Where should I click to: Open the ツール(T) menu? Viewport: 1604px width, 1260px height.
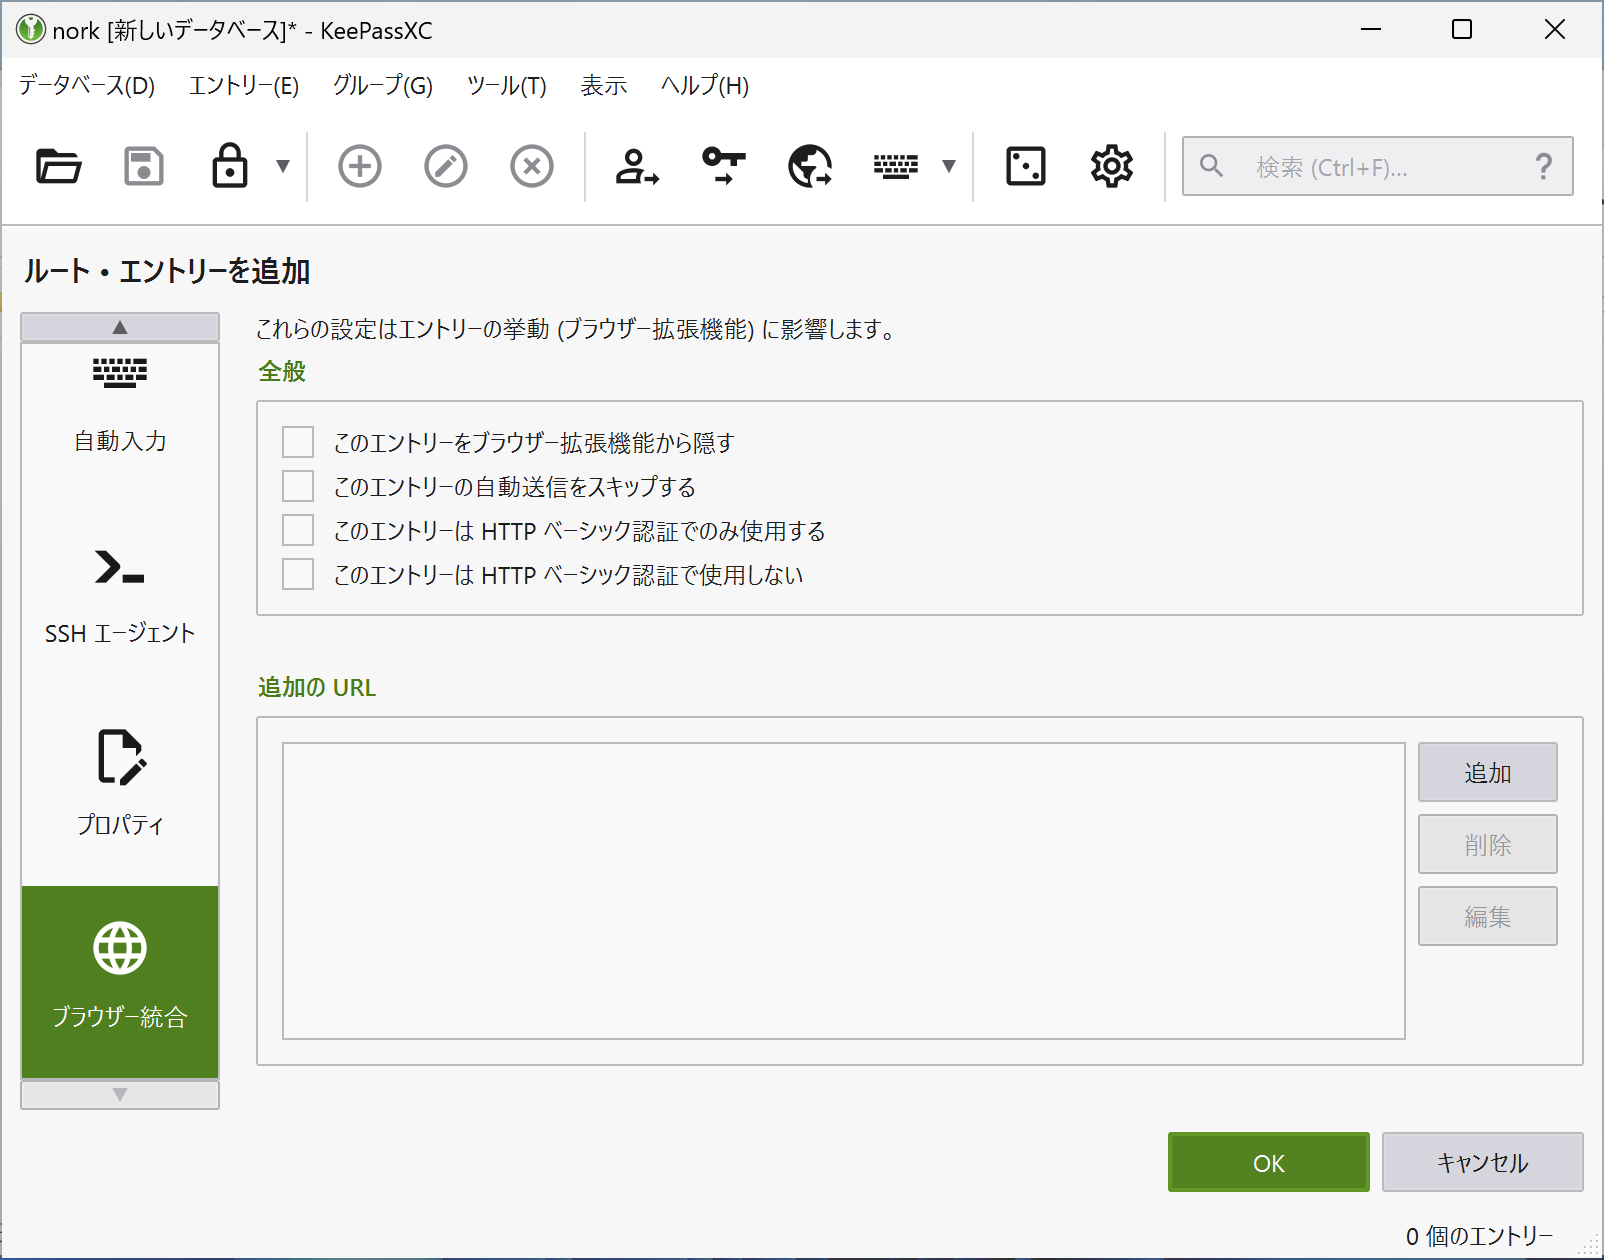pos(506,86)
